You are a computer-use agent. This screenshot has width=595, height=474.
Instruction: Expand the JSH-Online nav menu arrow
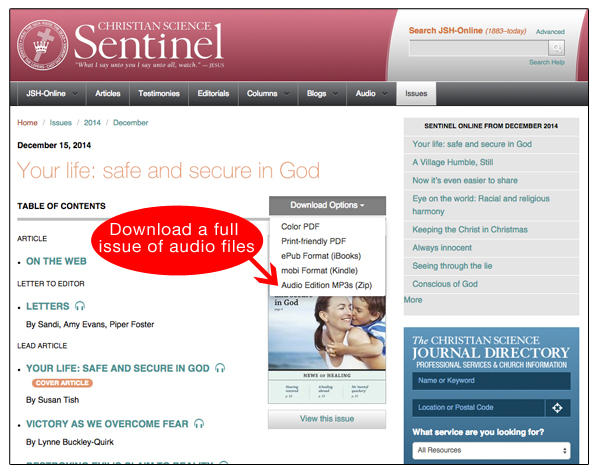(x=75, y=93)
